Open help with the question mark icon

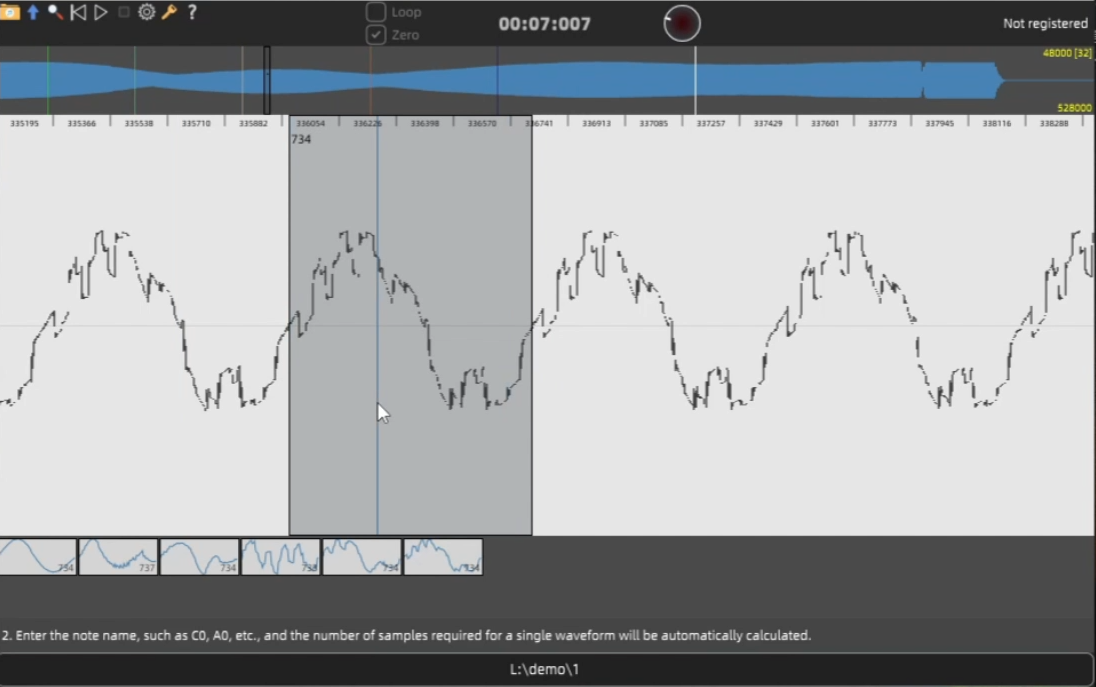pyautogui.click(x=192, y=12)
